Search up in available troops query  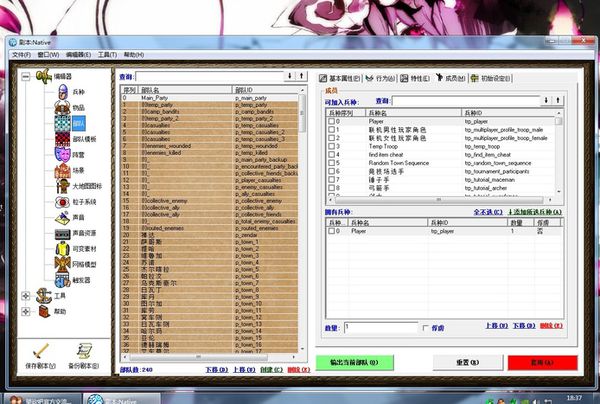click(x=558, y=100)
